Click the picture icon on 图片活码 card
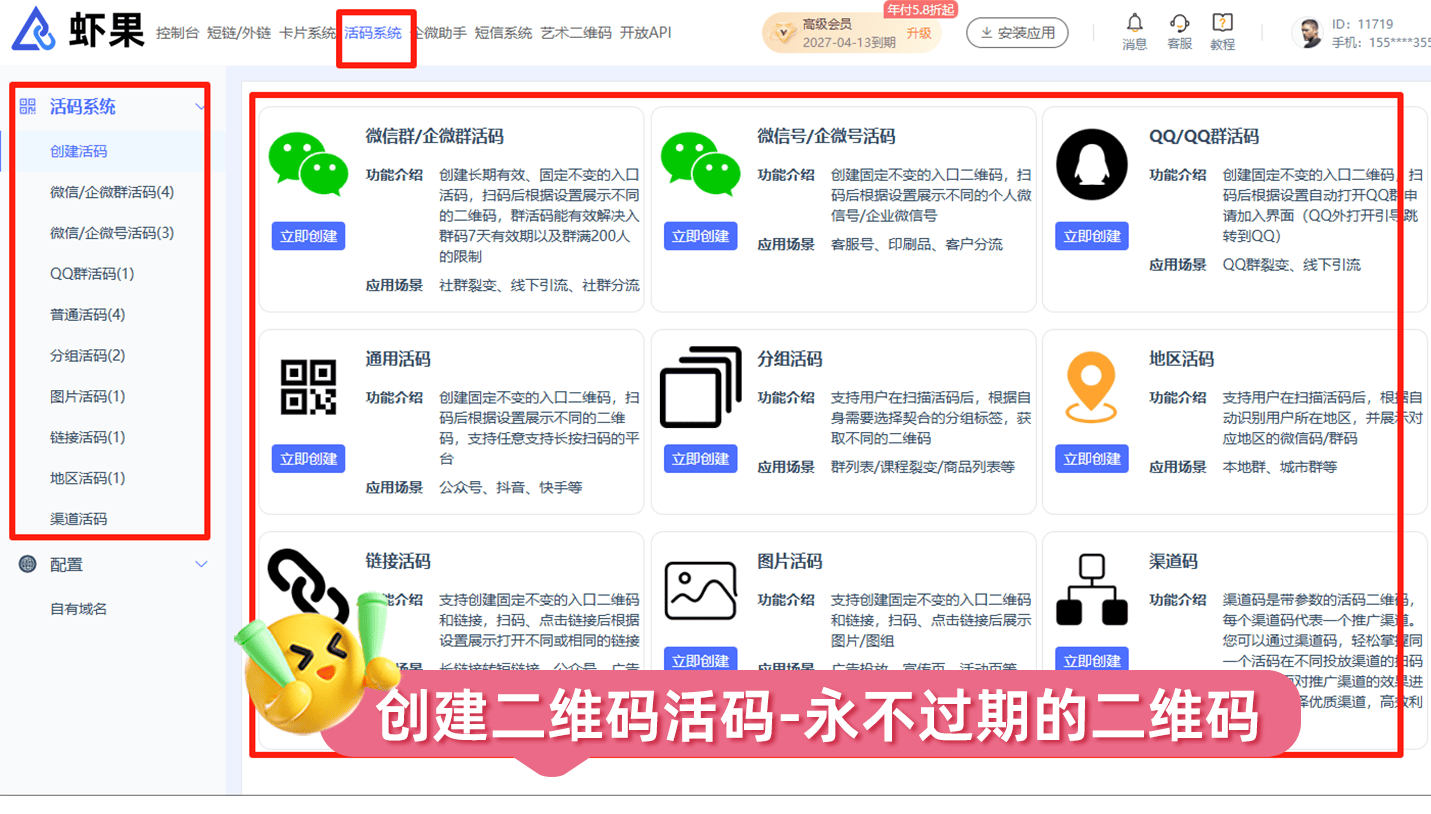1431x814 pixels. point(701,590)
